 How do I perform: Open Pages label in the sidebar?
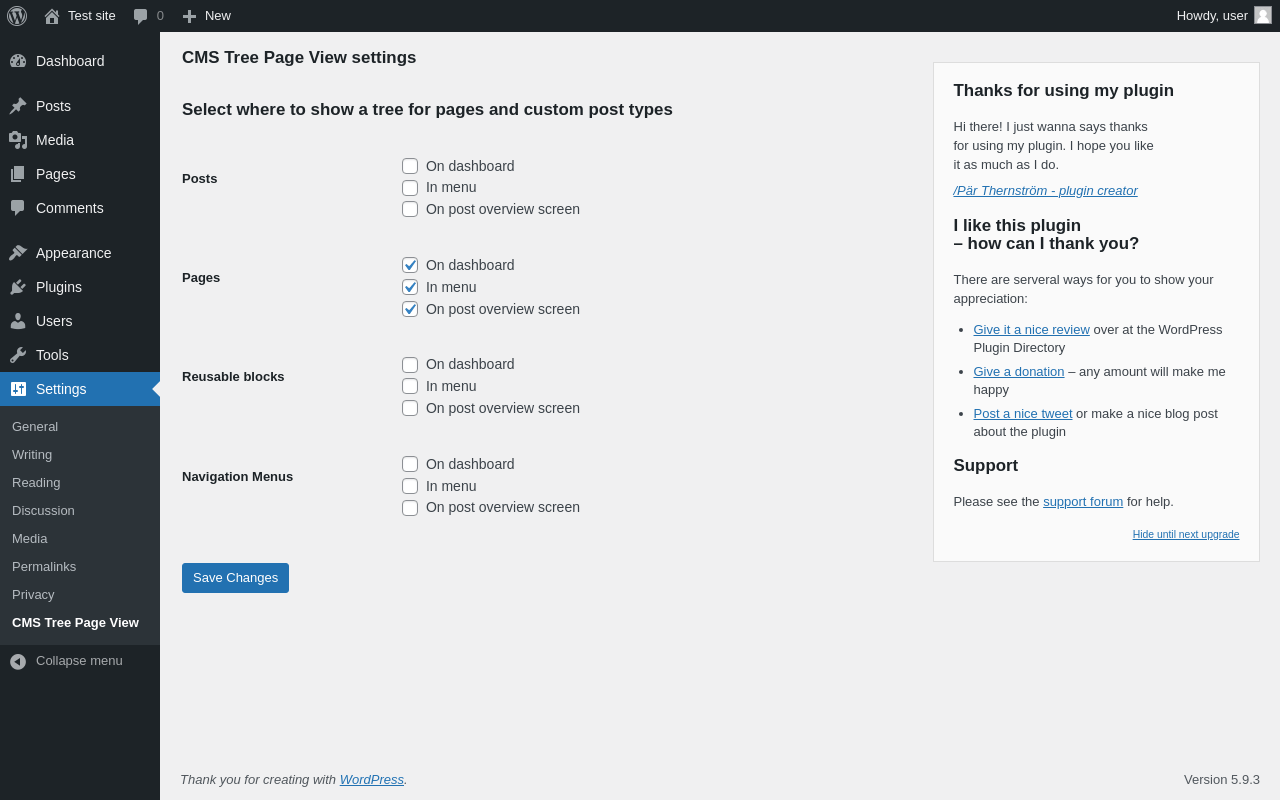[56, 174]
